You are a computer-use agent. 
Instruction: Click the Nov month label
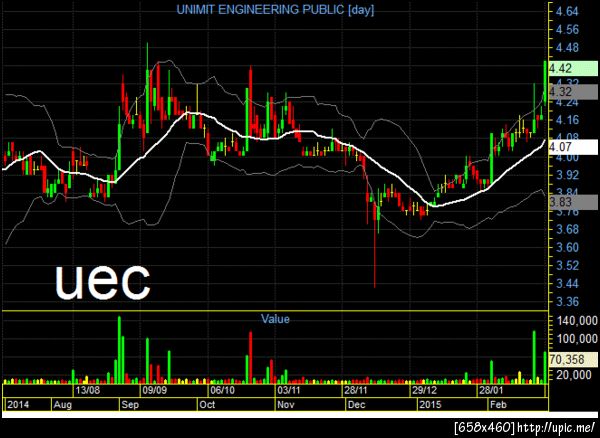point(286,404)
